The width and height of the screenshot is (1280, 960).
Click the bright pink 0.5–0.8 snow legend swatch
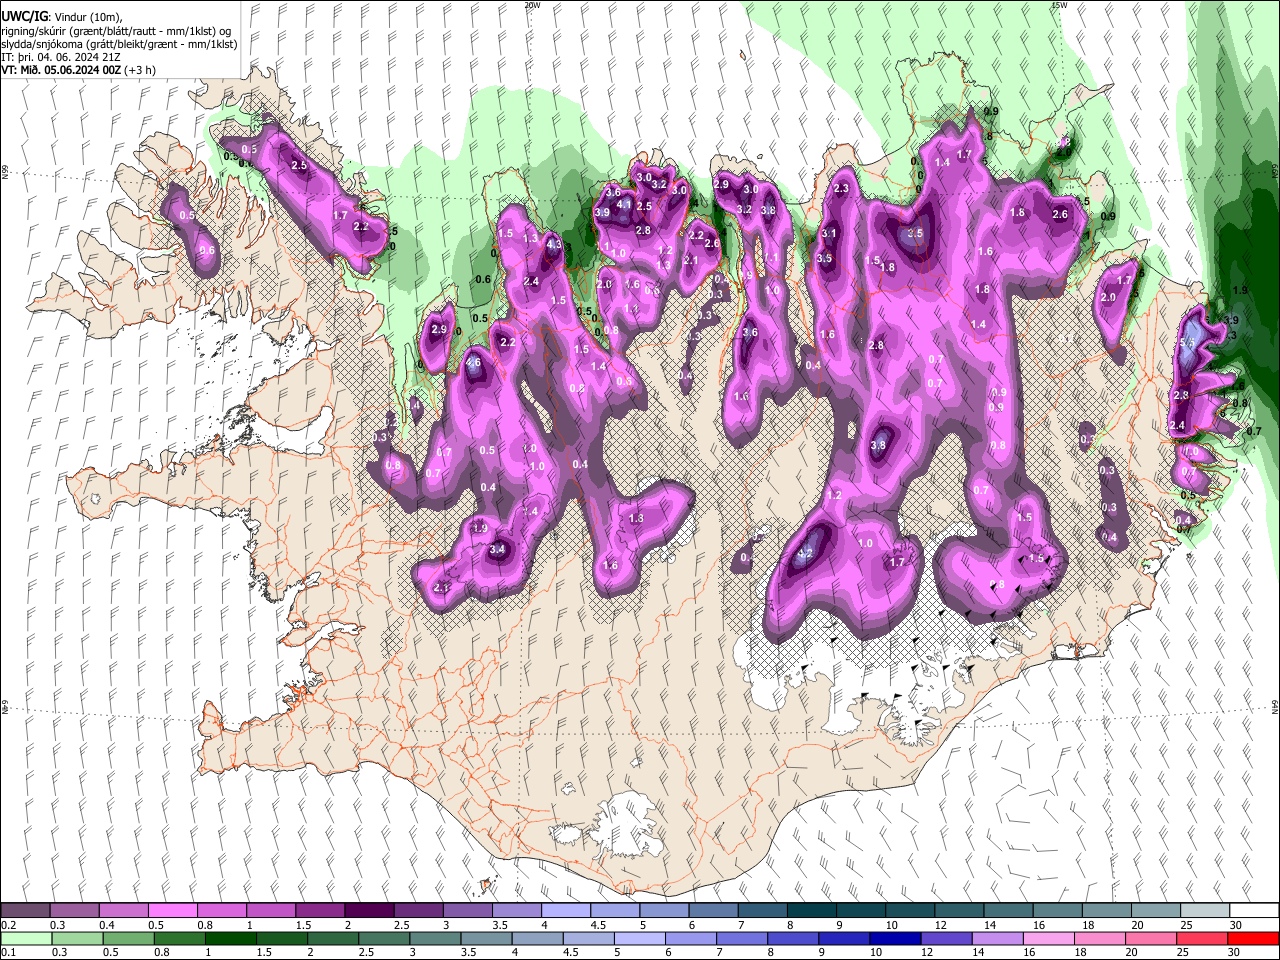pyautogui.click(x=172, y=911)
